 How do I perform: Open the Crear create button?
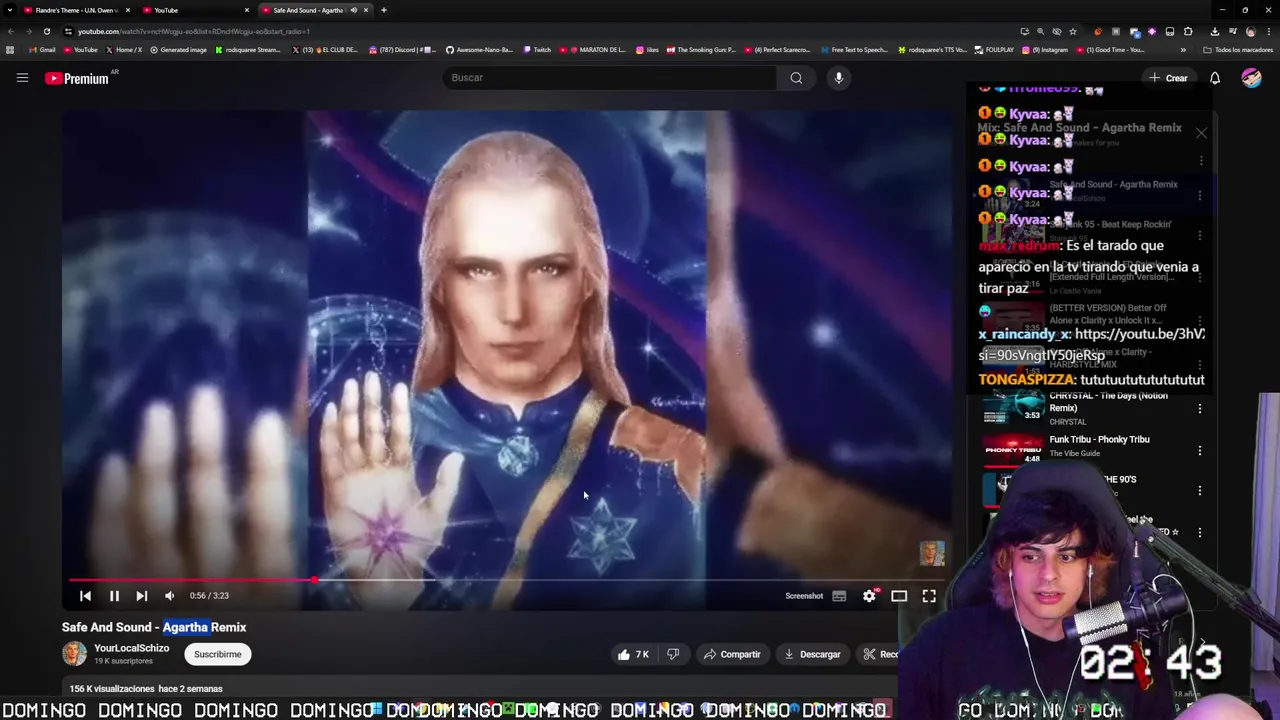1168,78
